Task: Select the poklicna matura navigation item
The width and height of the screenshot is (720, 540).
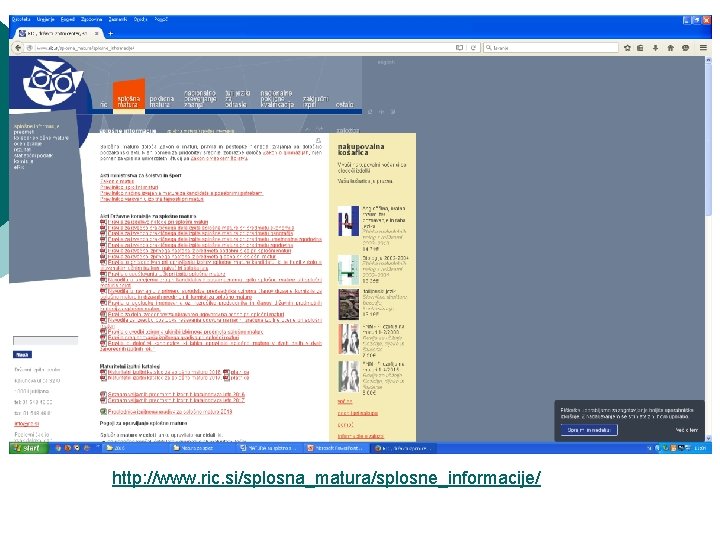Action: click(162, 101)
